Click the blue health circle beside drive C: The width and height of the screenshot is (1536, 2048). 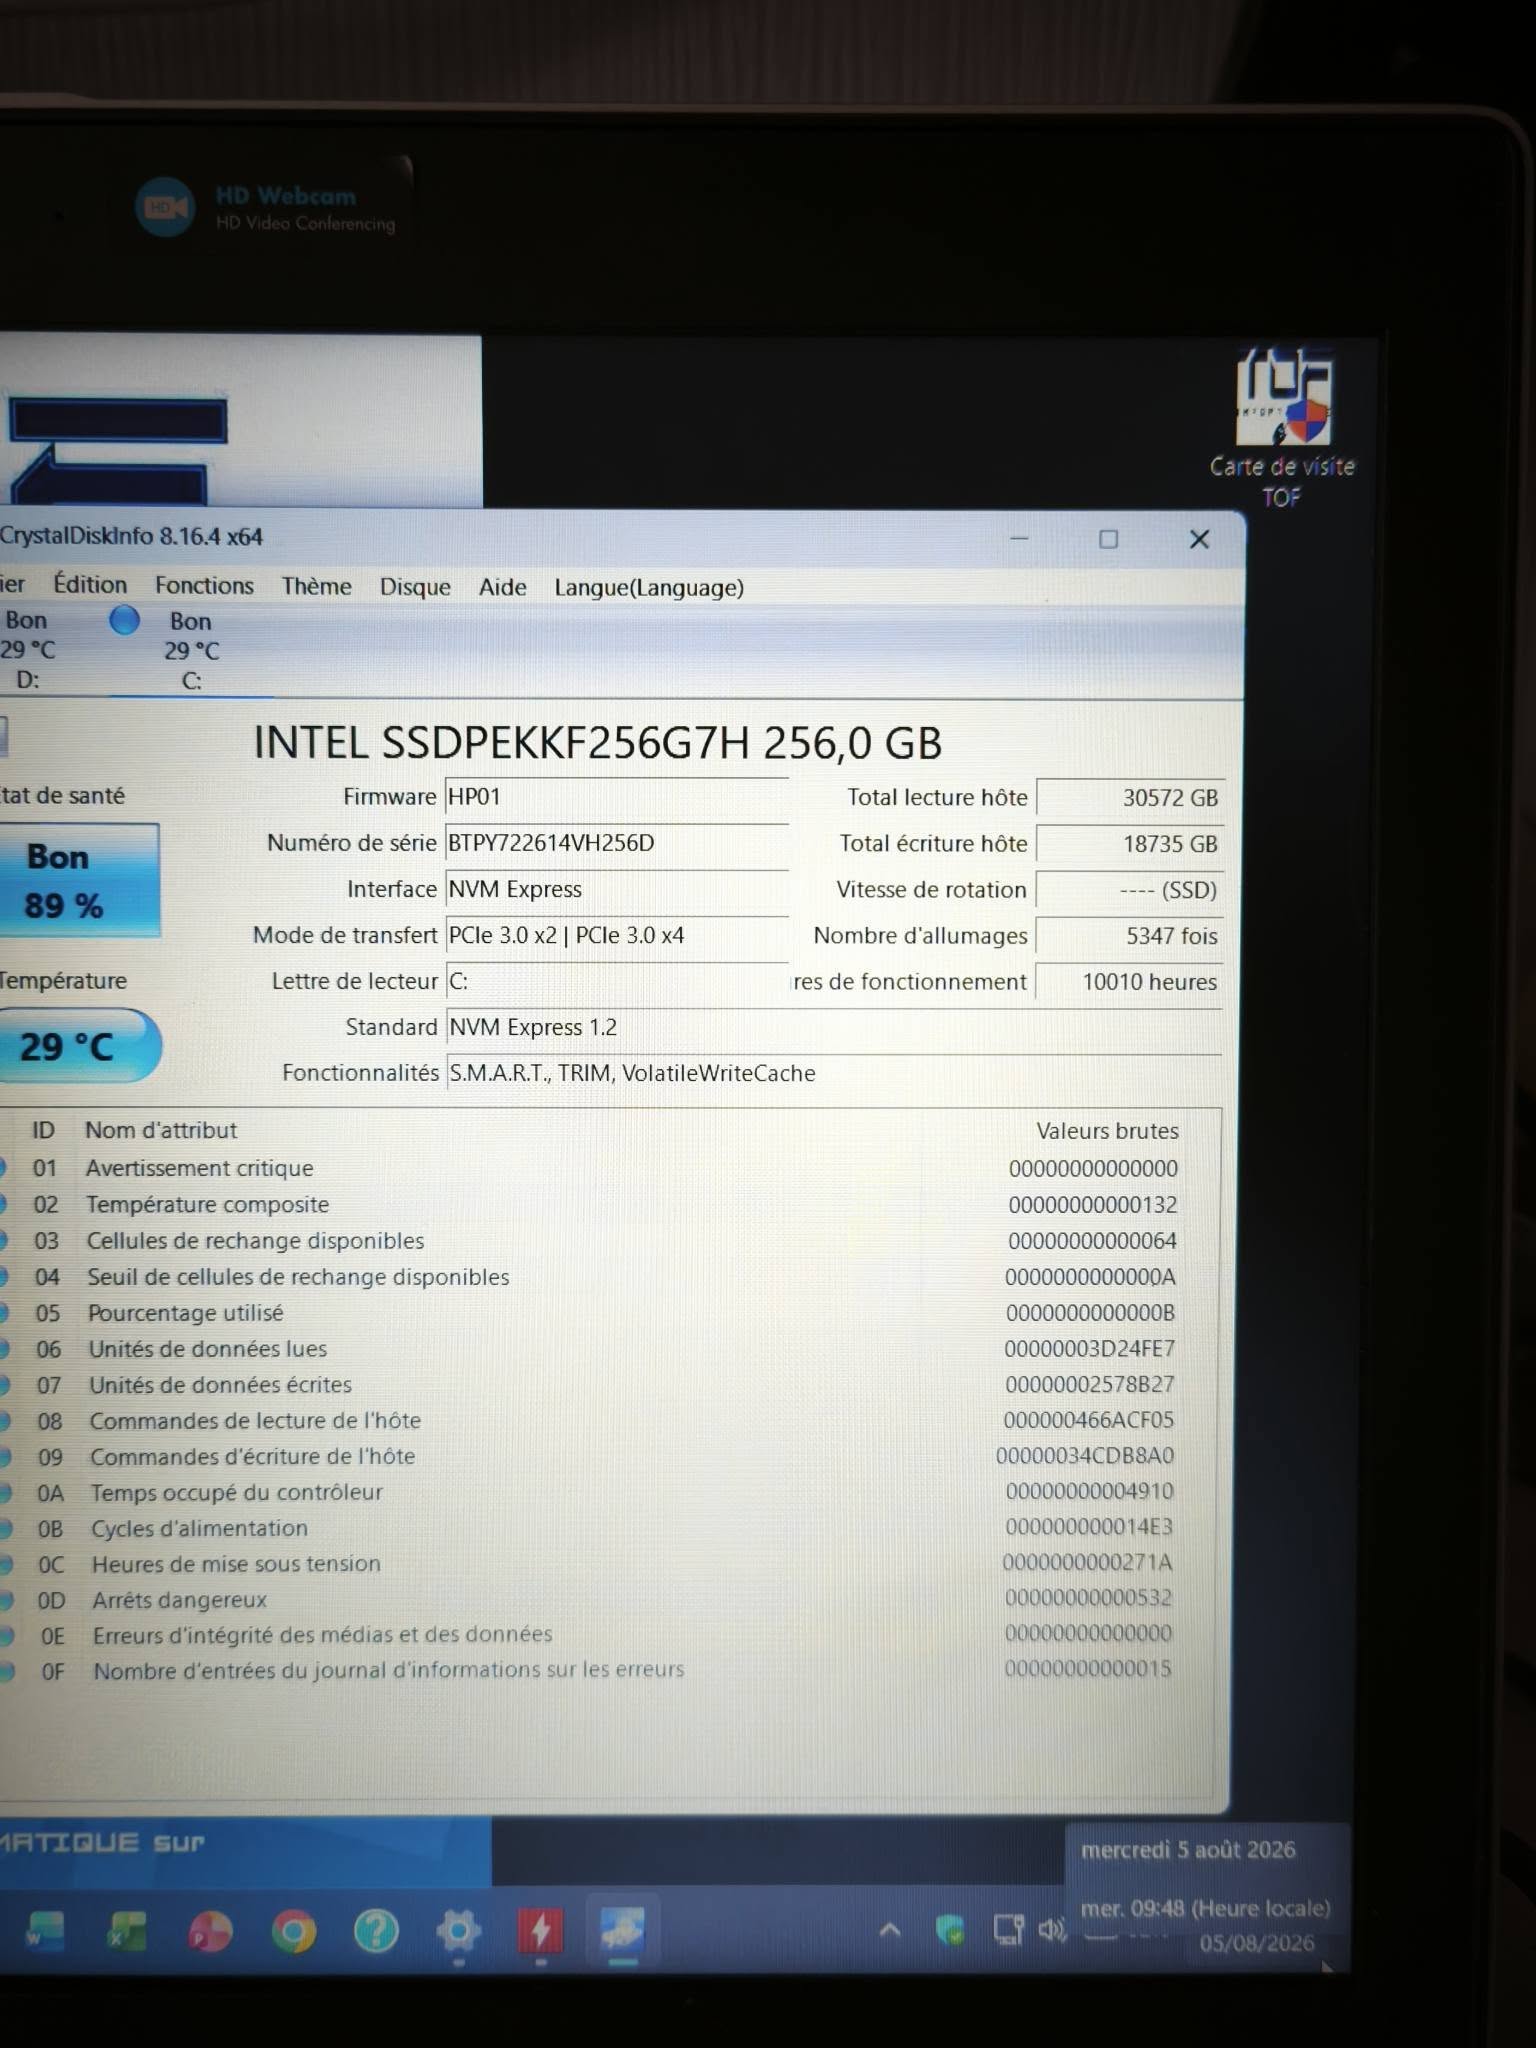(124, 620)
